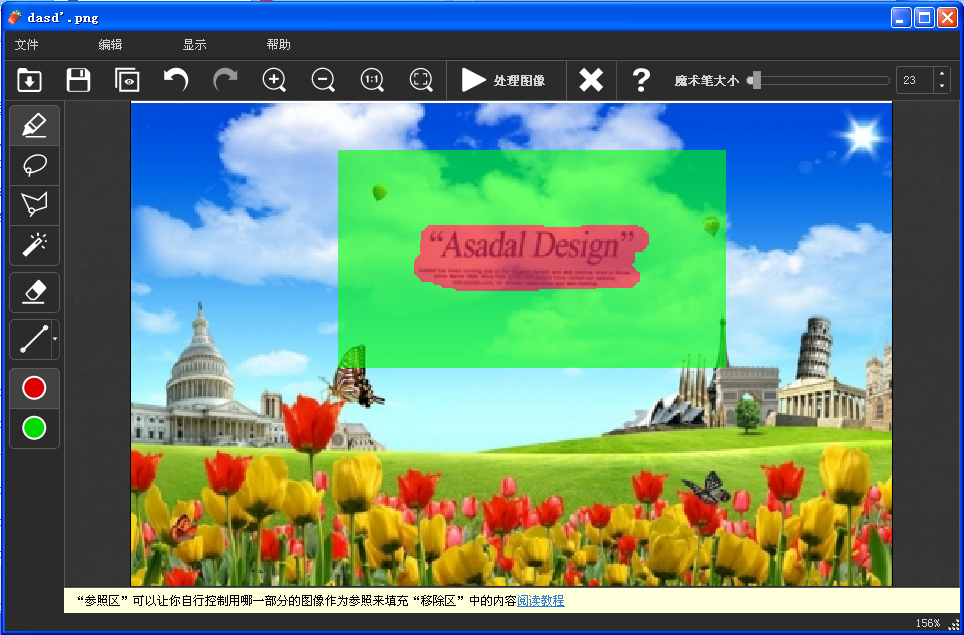Toggle the original image preview eye icon

point(127,80)
